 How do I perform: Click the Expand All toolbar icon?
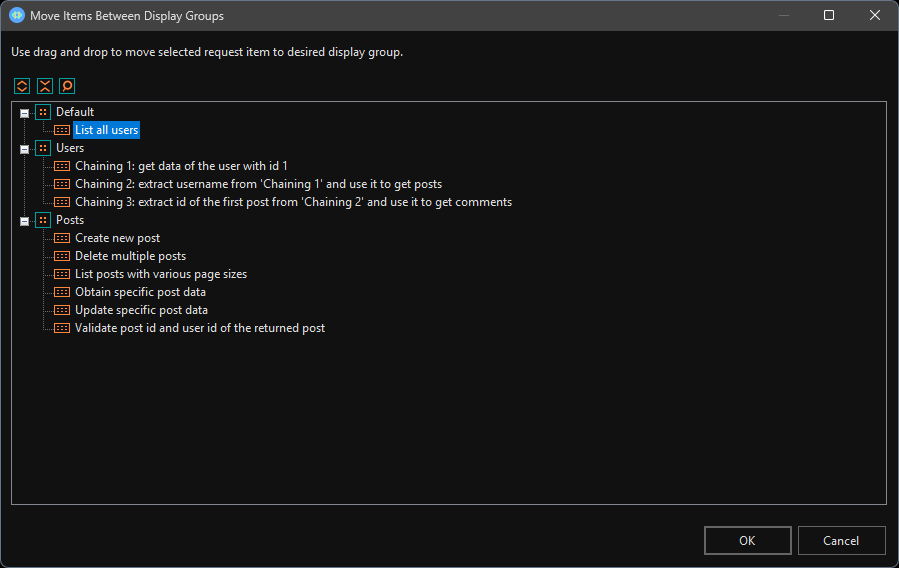point(22,86)
